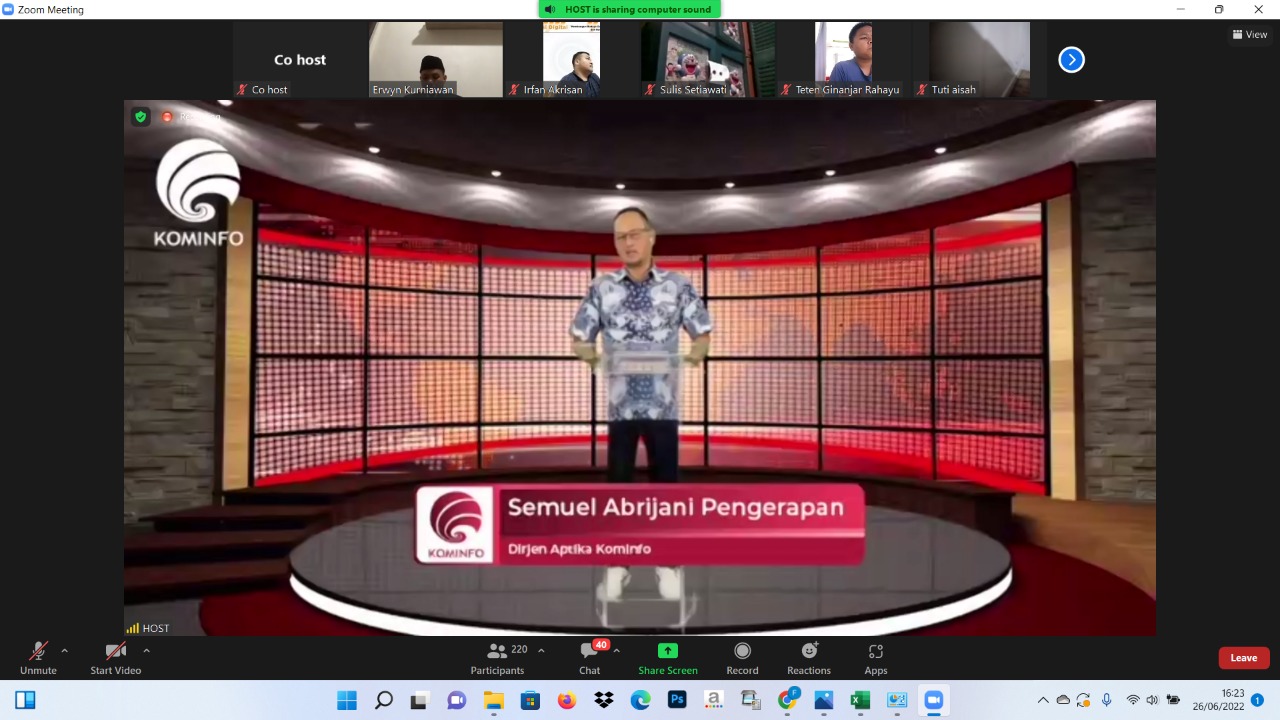Switch to Chrome in taskbar
The image size is (1280, 720).
(x=788, y=700)
